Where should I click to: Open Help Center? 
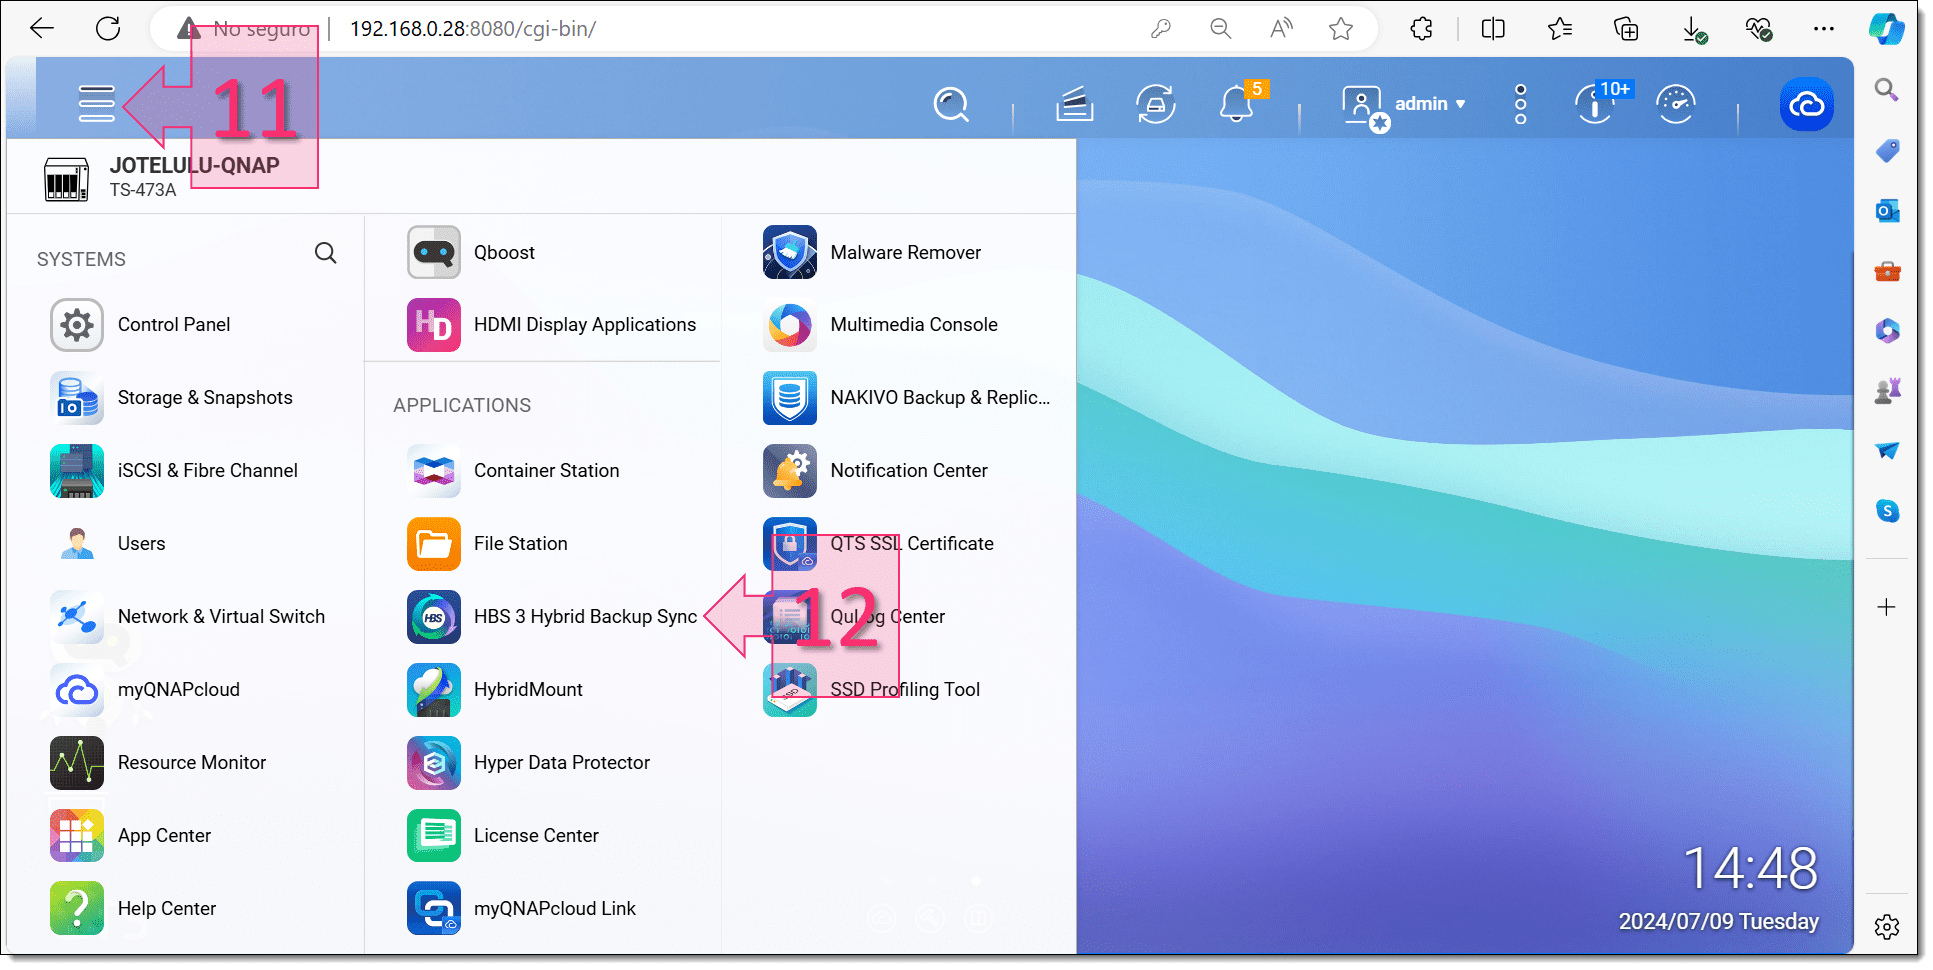[134, 909]
